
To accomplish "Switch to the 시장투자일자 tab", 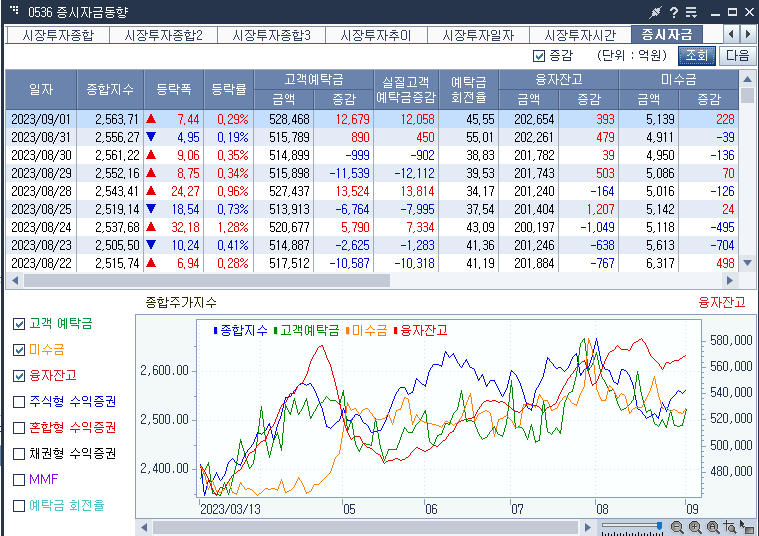I will [x=478, y=35].
